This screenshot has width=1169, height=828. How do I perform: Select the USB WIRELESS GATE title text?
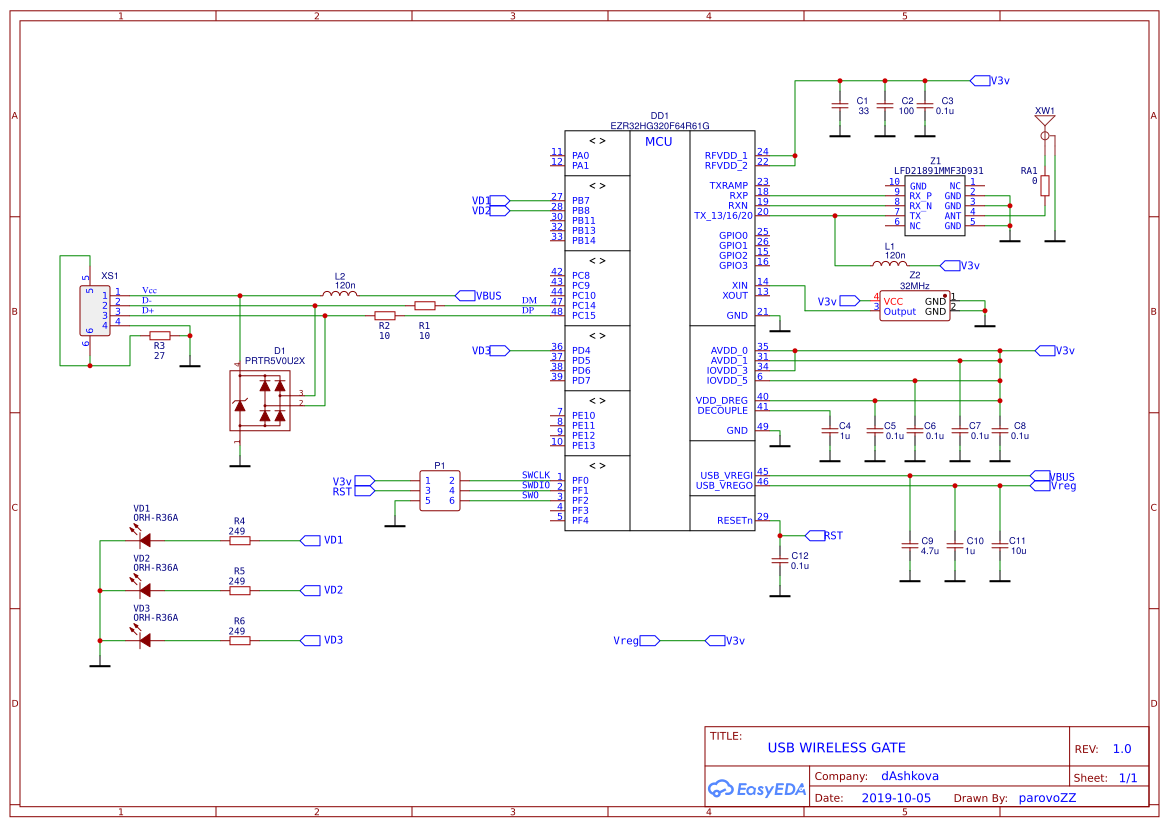836,748
